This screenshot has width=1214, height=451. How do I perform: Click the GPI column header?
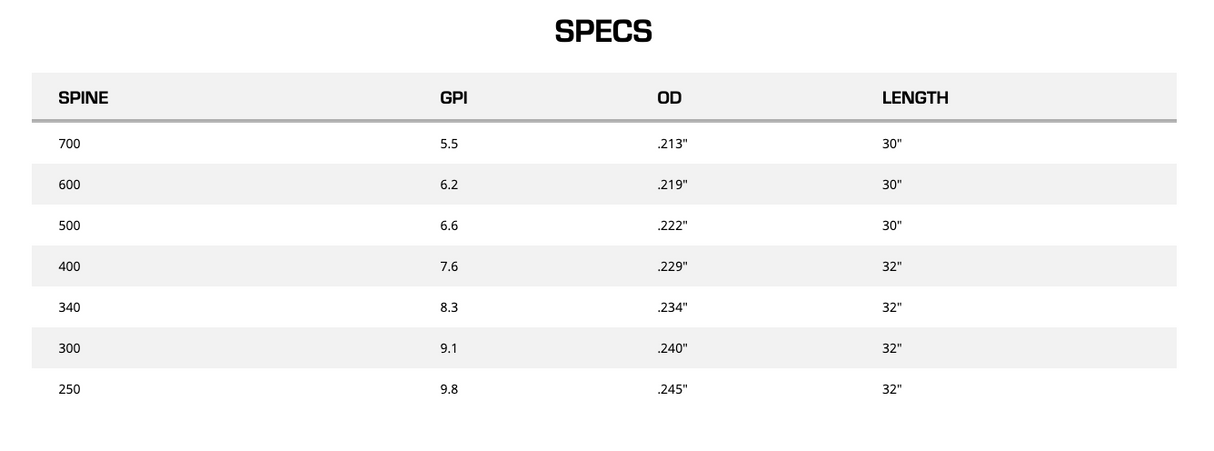point(453,98)
